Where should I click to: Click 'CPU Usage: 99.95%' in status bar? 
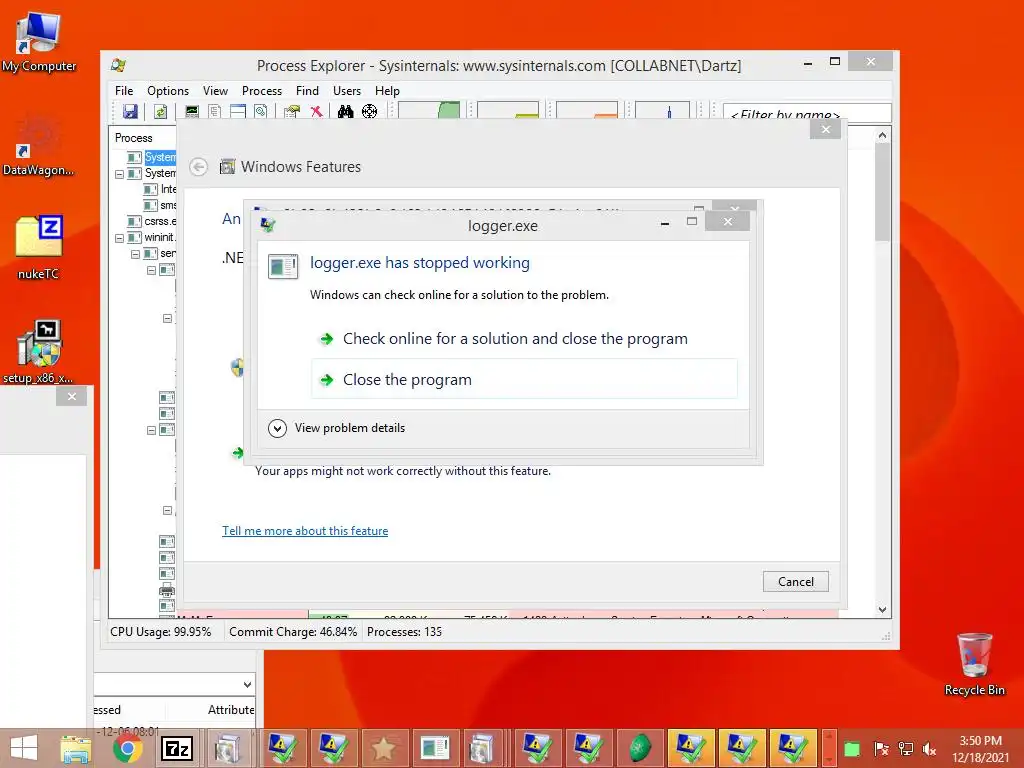161,632
